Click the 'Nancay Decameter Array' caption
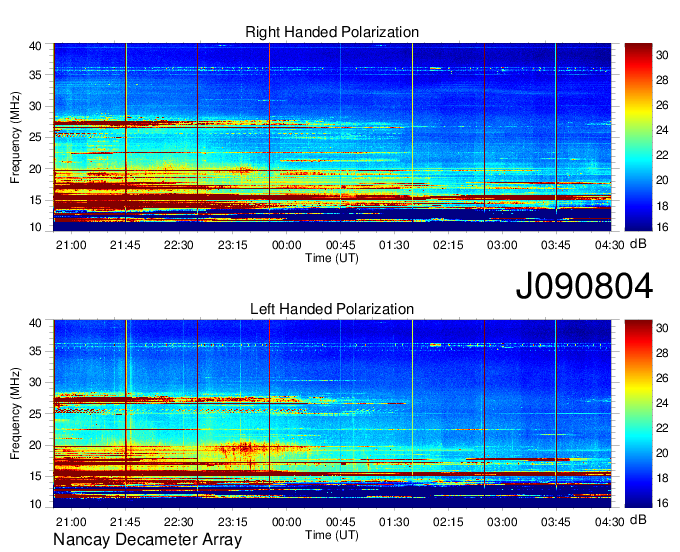This screenshot has height=552, width=680. 147,540
